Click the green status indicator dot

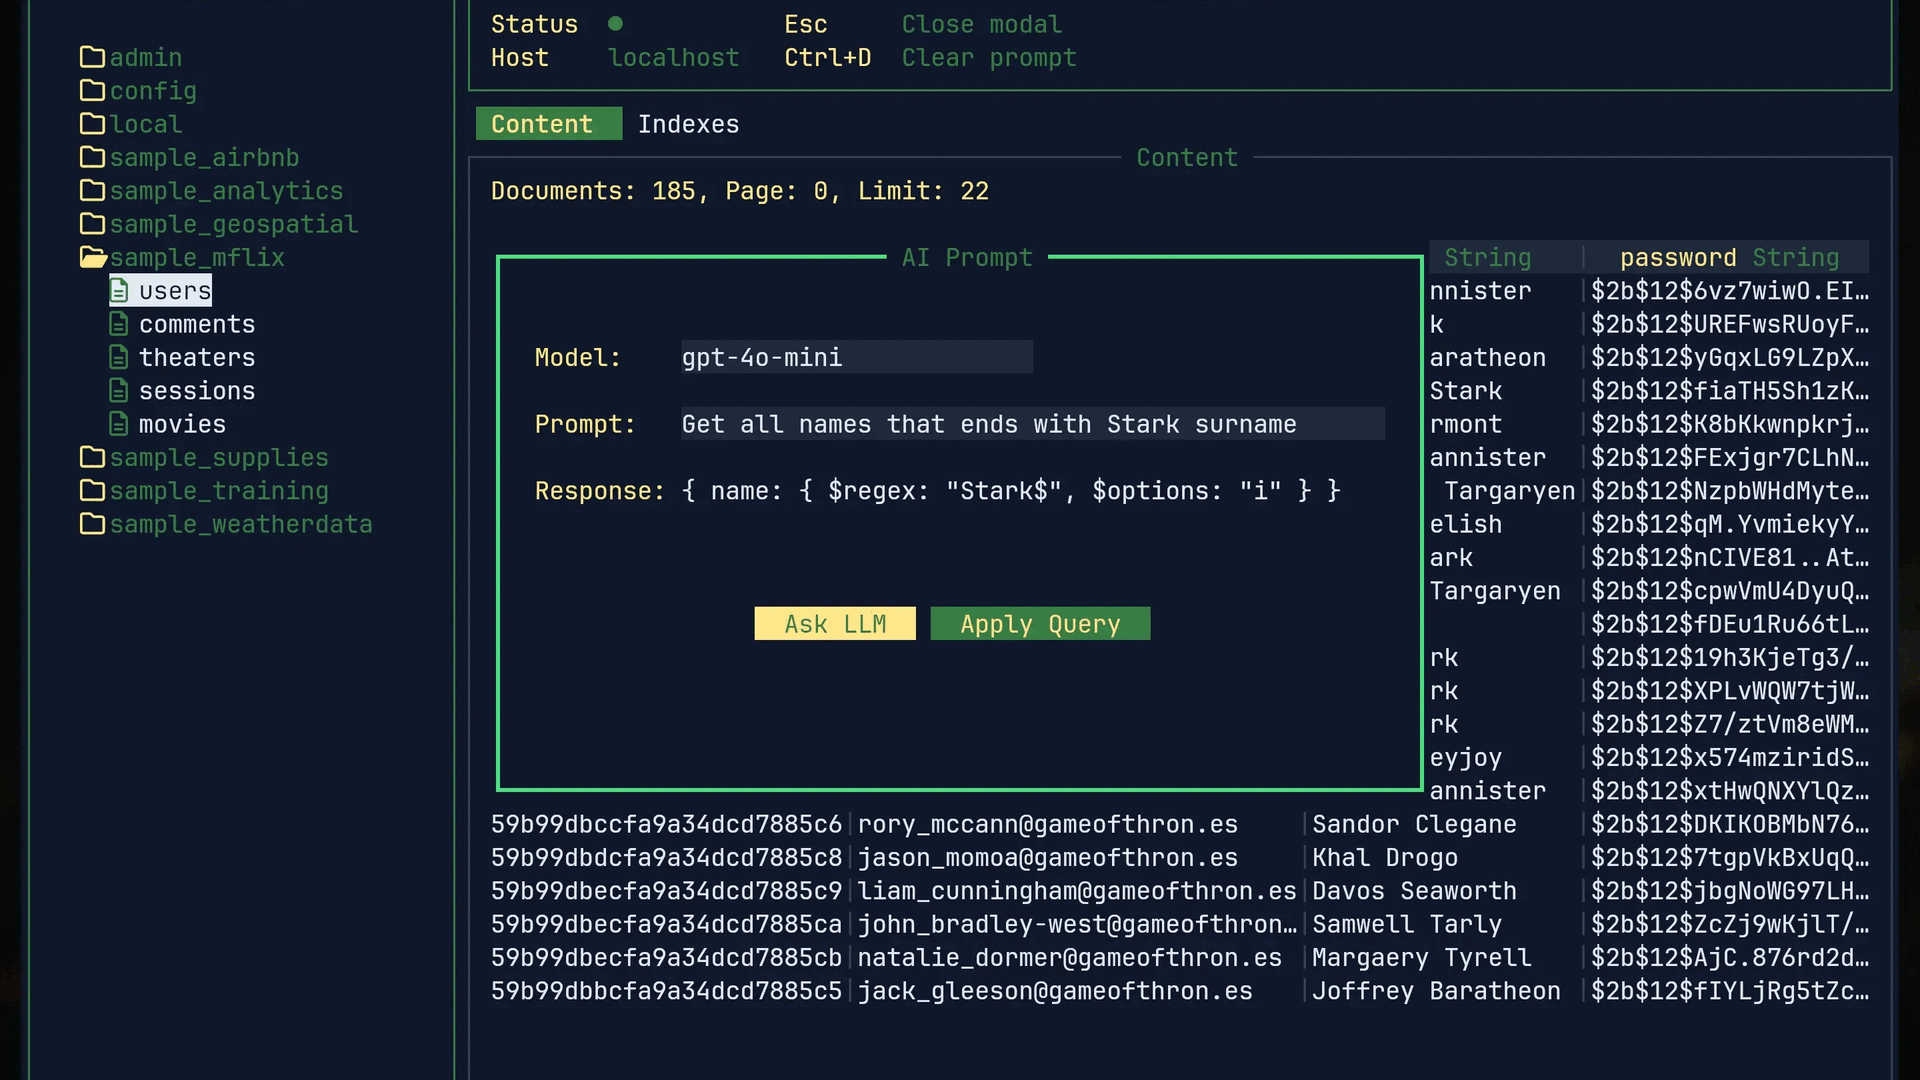click(615, 23)
